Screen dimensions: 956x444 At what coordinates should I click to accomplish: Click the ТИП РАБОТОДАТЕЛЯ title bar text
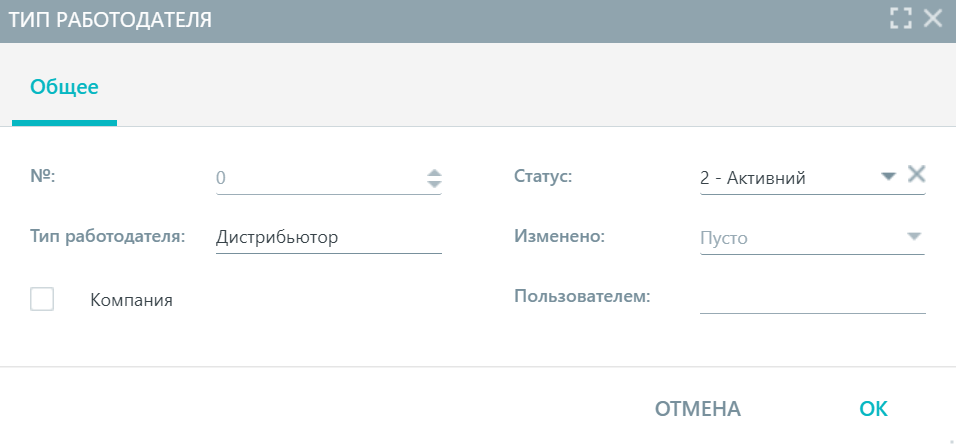coord(110,20)
